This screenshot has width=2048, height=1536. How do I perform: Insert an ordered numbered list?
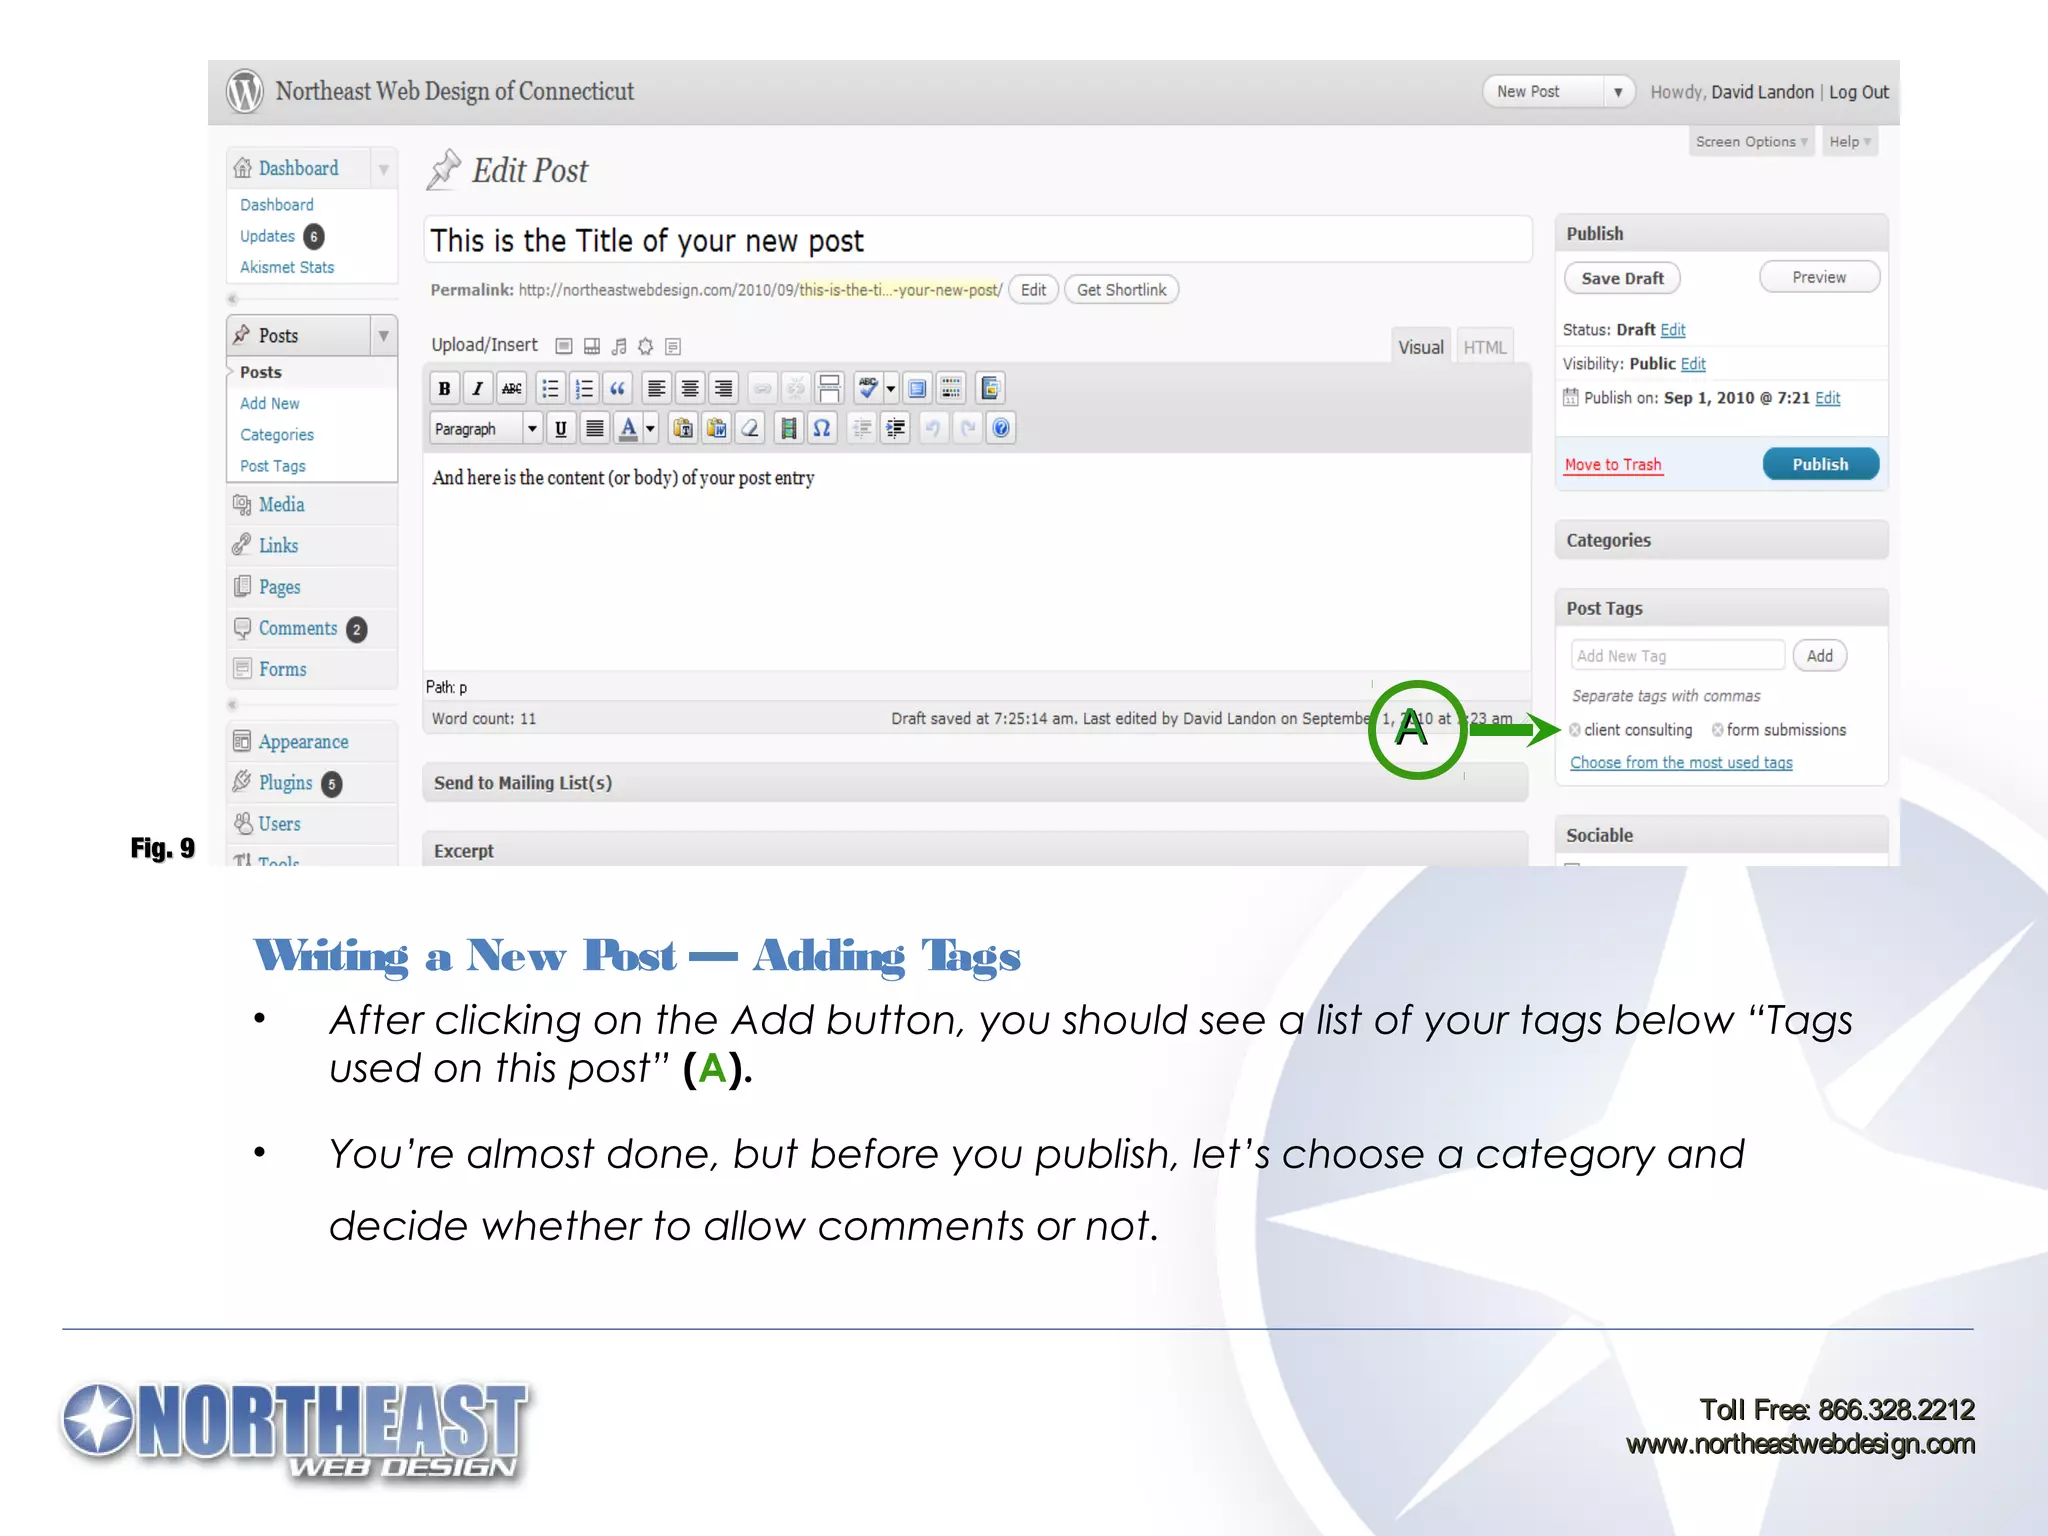(x=584, y=389)
